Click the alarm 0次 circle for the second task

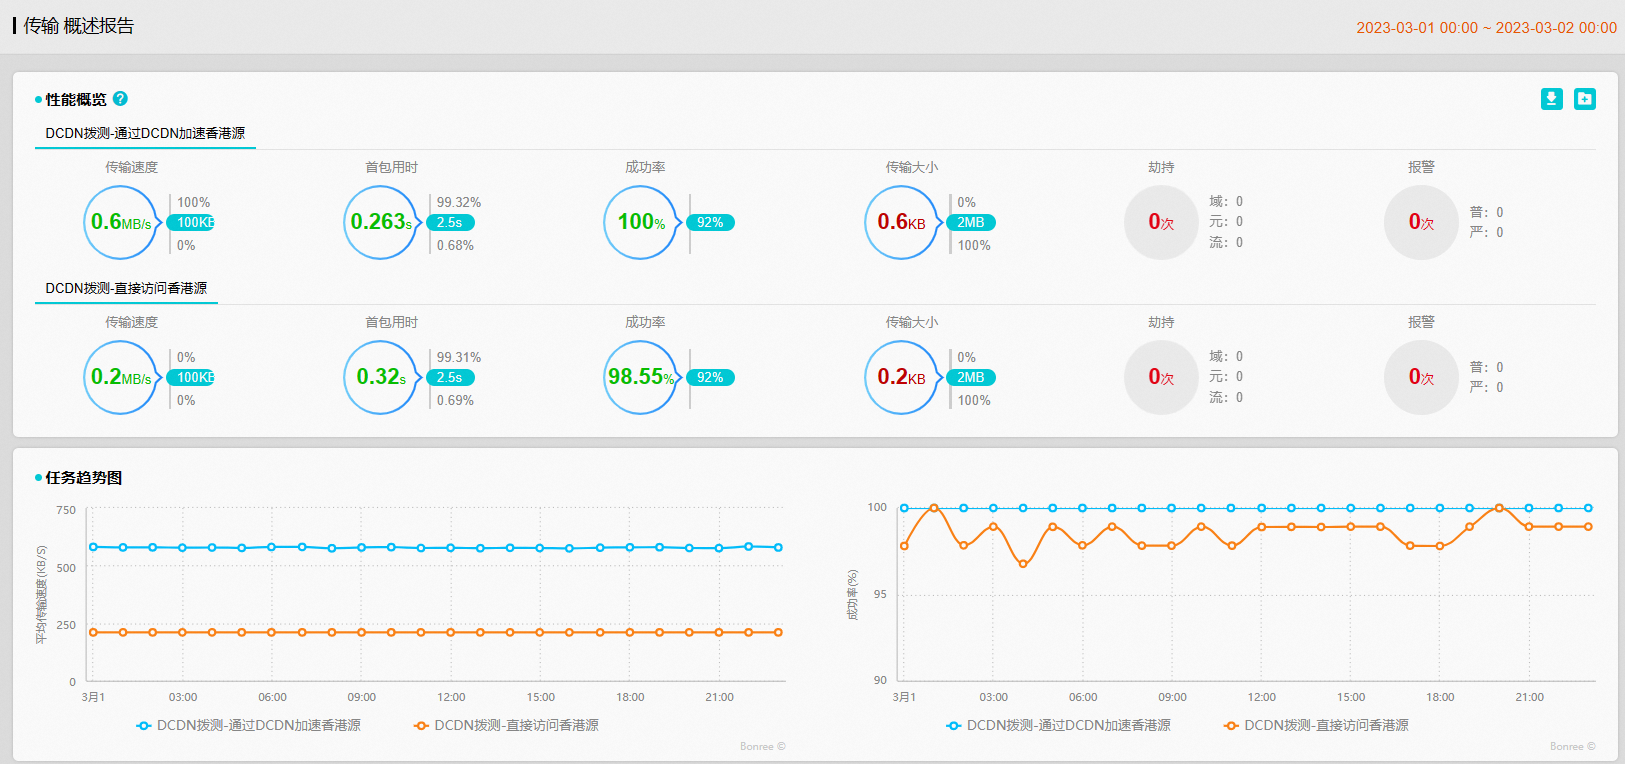click(1421, 377)
